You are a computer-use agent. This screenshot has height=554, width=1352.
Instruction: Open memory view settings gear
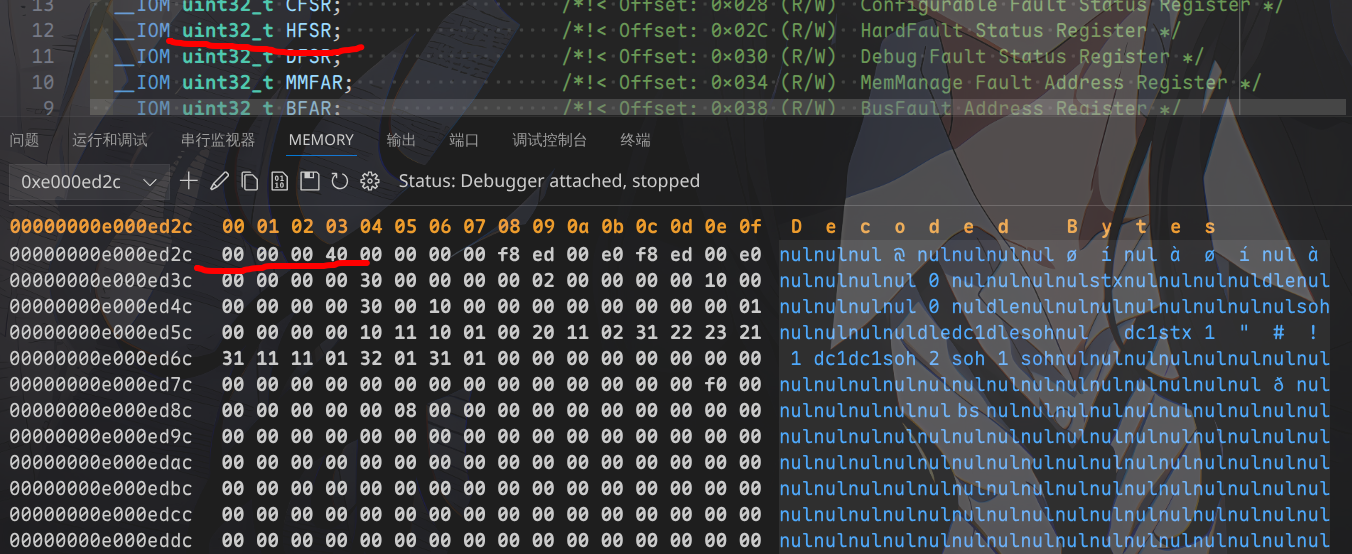point(370,181)
